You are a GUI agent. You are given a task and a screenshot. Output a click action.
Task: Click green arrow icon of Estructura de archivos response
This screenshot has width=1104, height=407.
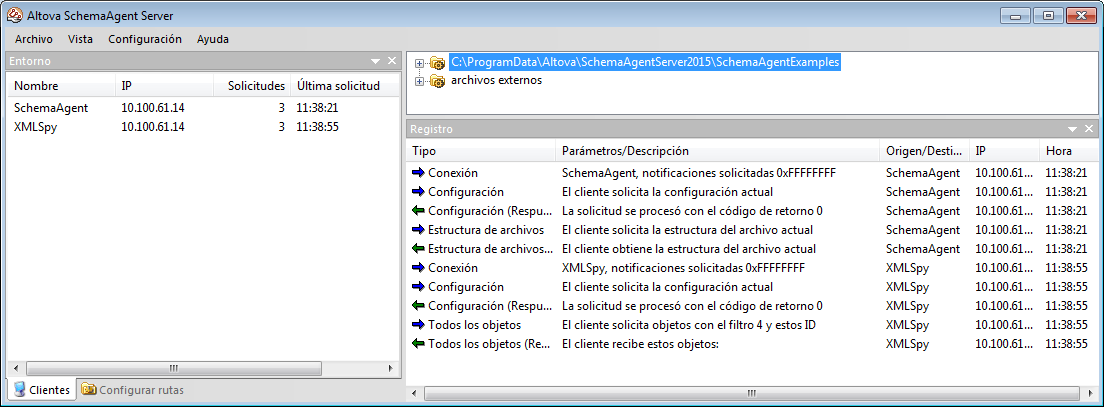click(418, 249)
